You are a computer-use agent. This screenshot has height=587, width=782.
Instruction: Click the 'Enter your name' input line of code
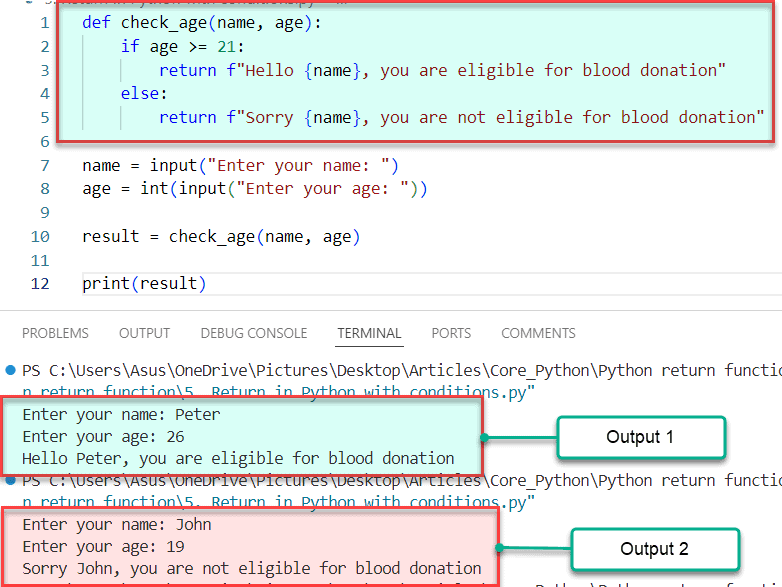click(240, 166)
